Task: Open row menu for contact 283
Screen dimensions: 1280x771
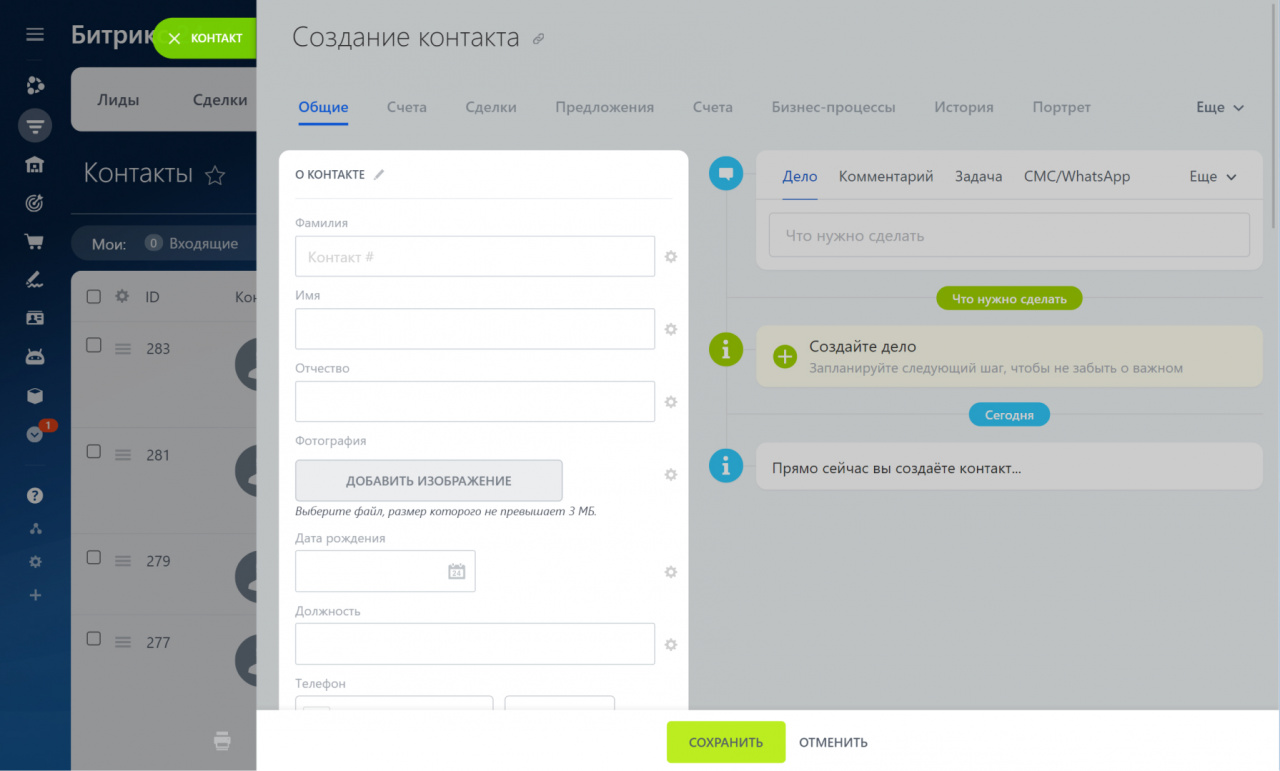Action: click(x=123, y=349)
